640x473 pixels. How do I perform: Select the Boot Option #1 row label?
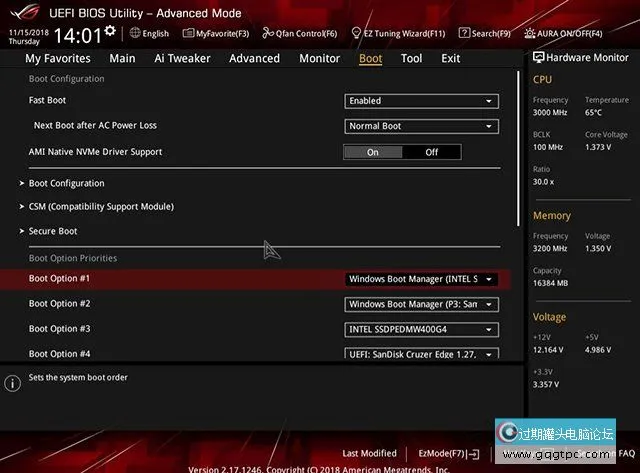click(59, 279)
